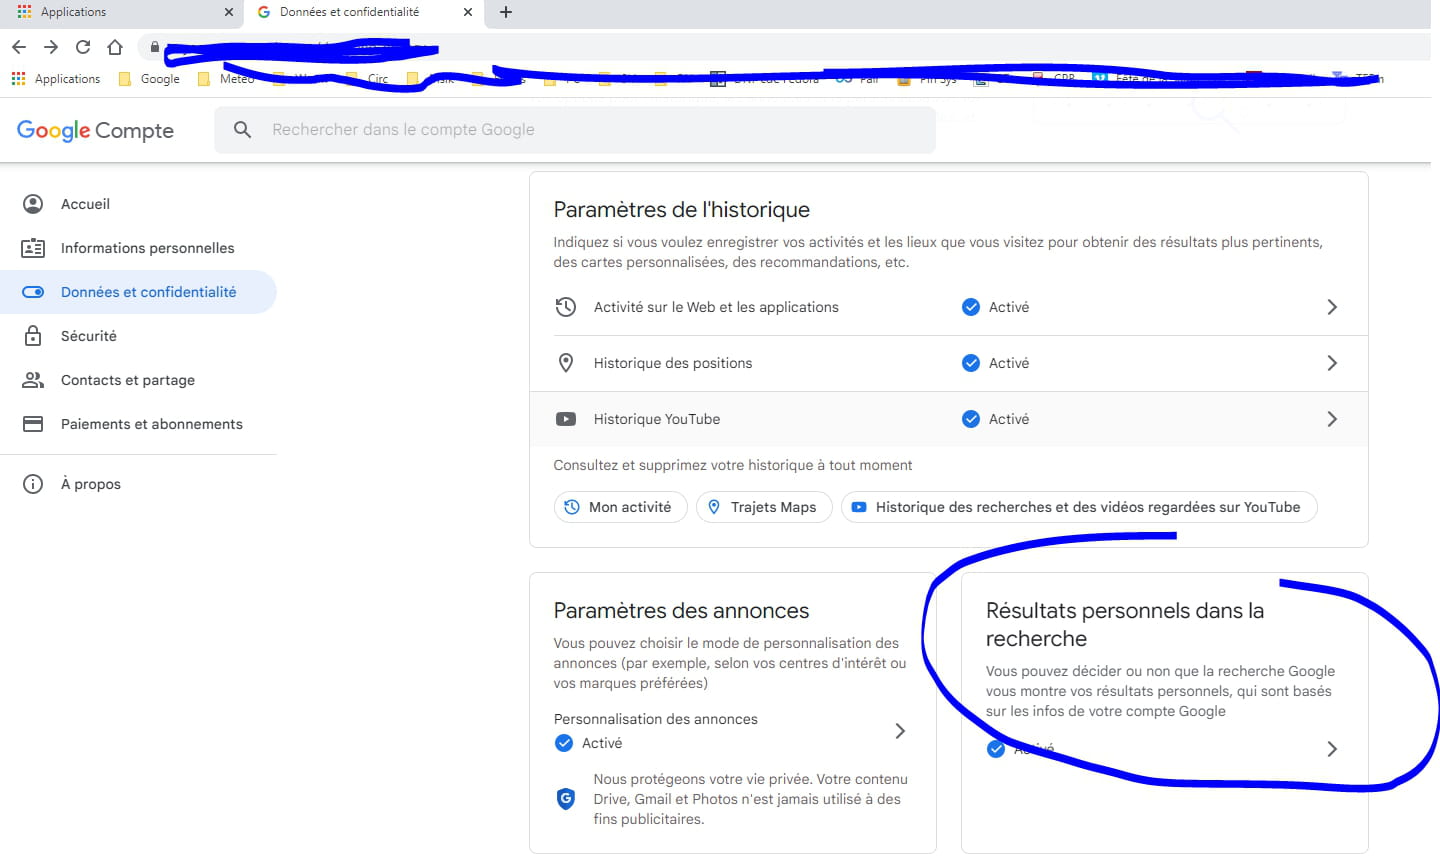Go forward with the browser forward arrow
The width and height of the screenshot is (1440, 861).
point(51,47)
